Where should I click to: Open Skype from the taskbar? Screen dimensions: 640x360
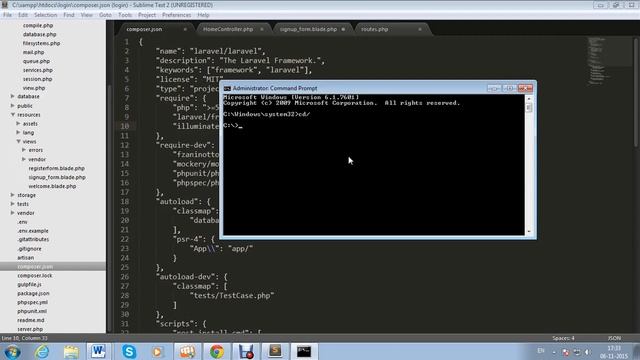tap(129, 351)
